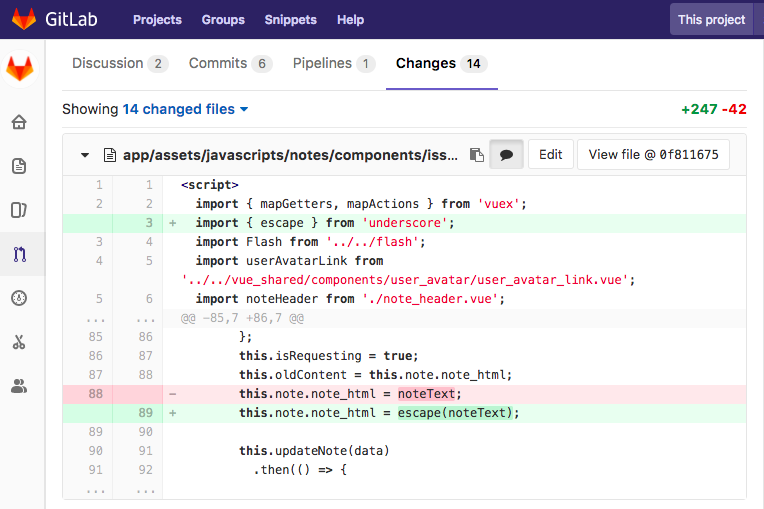Switch to the Discussion tab
764x509 pixels.
point(119,64)
